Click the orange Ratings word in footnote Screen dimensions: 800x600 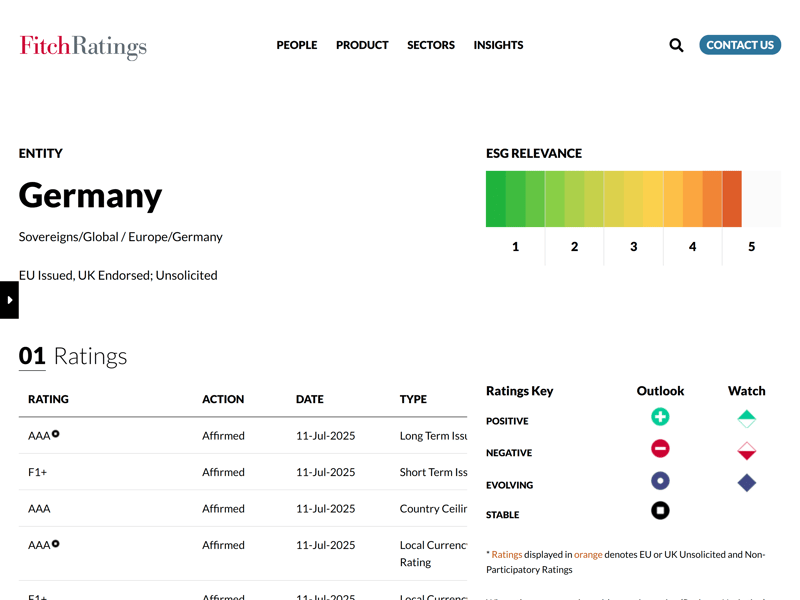[x=507, y=555]
